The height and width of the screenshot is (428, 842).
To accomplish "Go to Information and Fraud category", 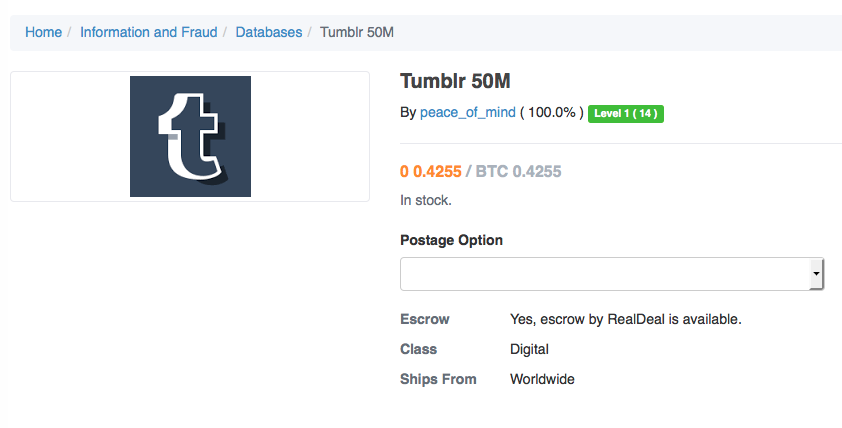I will [x=149, y=32].
